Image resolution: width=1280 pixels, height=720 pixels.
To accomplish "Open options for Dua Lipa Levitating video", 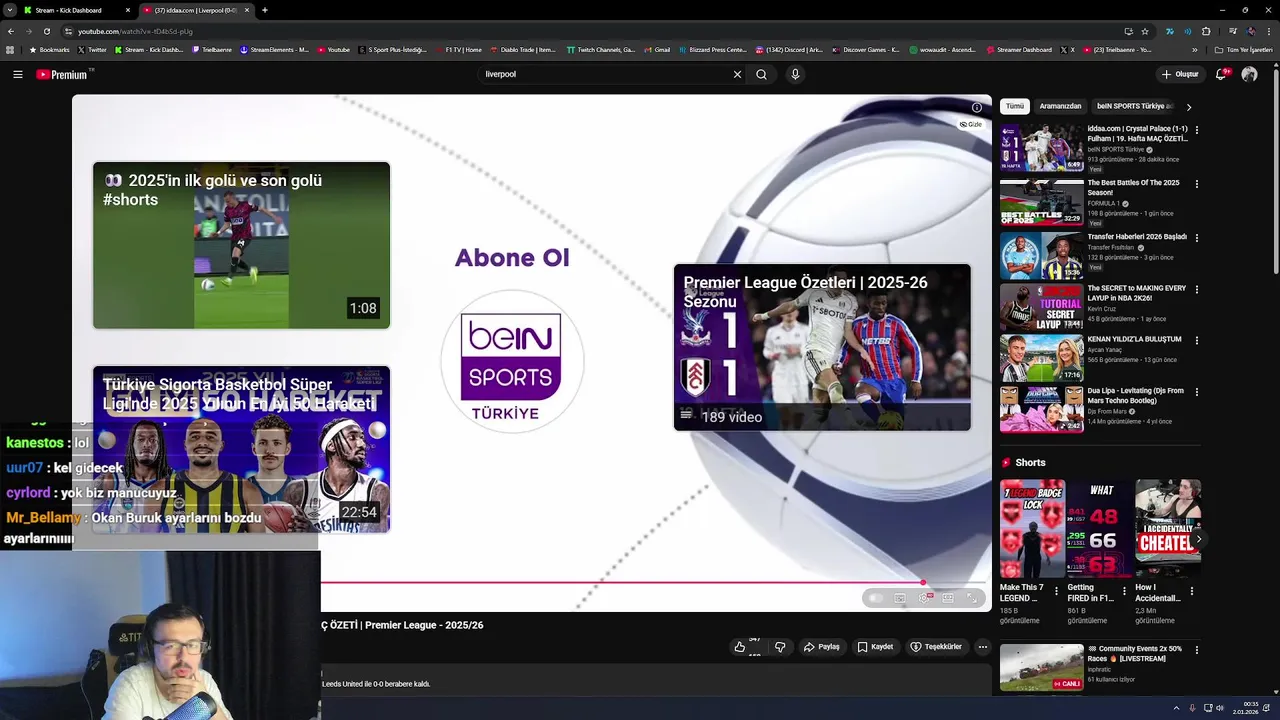I will (1197, 392).
